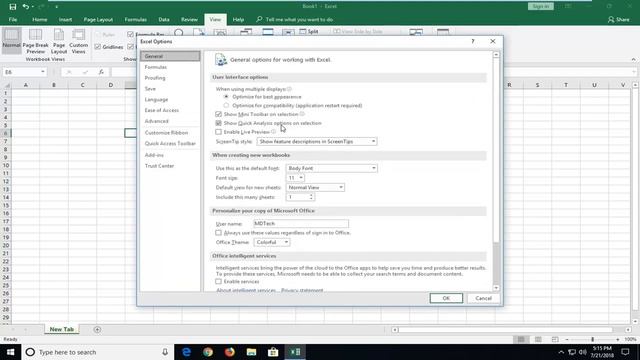Switch to Page Break Preview in ribbon
Image resolution: width=640 pixels, height=360 pixels.
[x=36, y=41]
